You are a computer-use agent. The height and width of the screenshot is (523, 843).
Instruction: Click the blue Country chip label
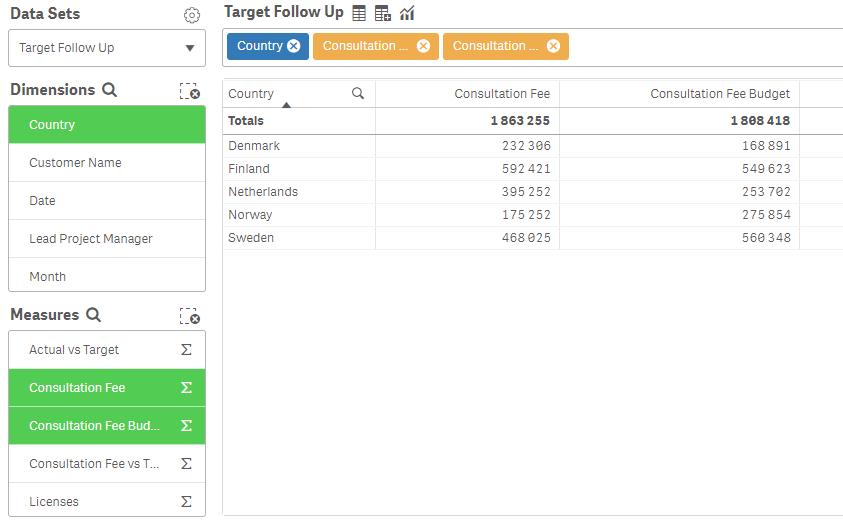point(260,46)
